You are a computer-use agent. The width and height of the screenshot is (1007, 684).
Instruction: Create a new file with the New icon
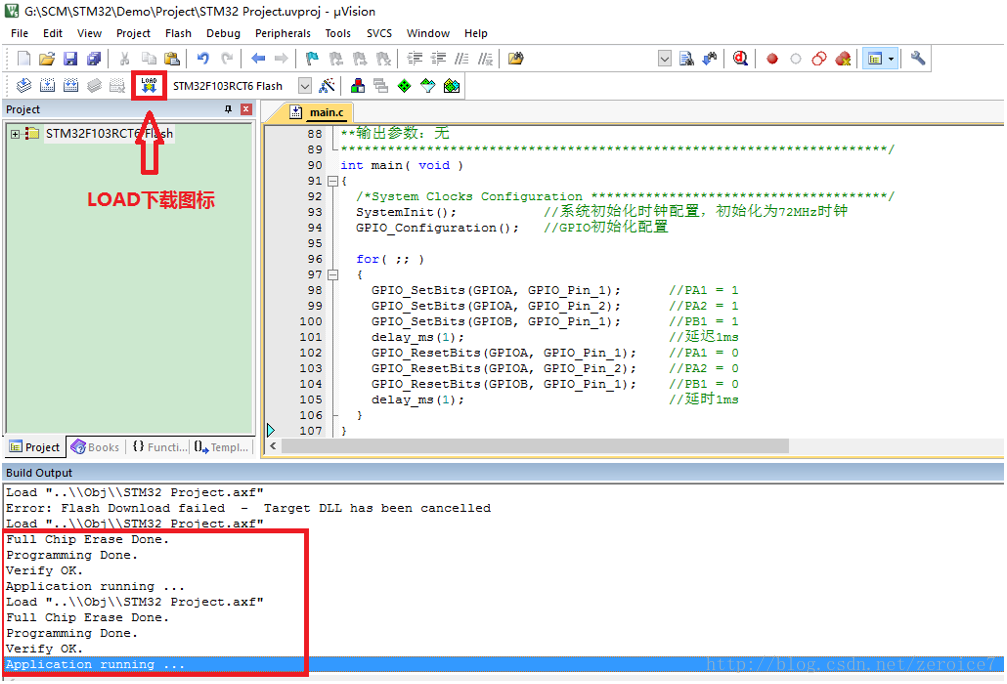[x=24, y=59]
